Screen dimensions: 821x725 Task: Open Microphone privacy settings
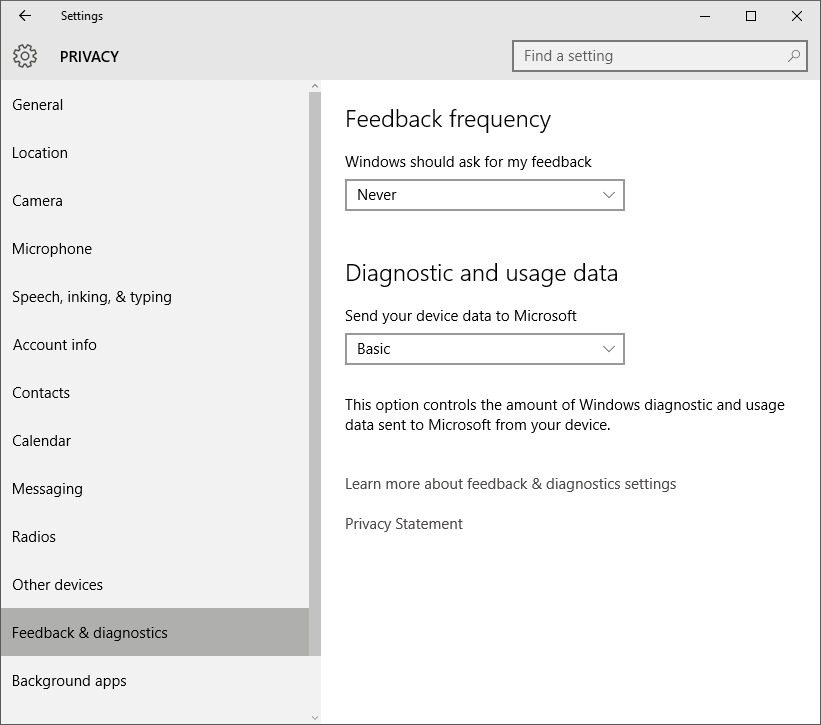[x=52, y=249]
